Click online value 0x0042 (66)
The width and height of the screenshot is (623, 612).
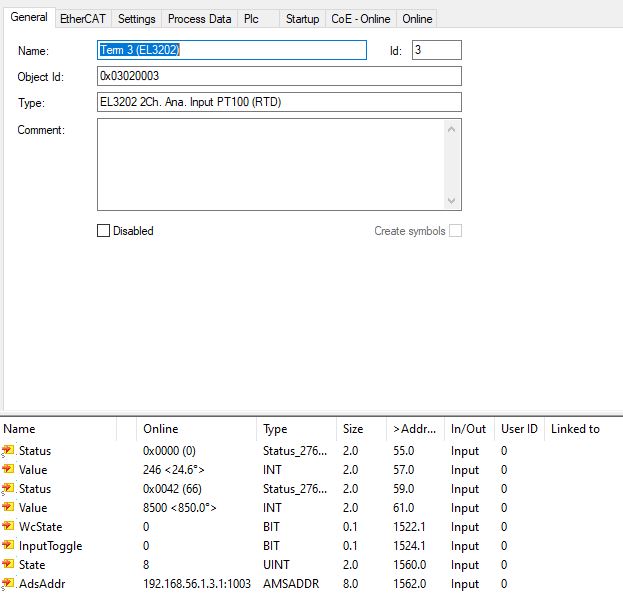point(172,489)
